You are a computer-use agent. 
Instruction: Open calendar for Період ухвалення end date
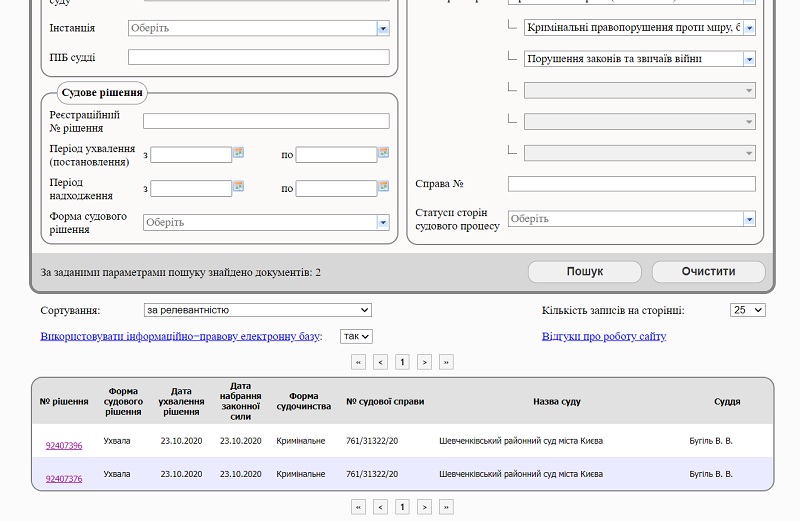tap(383, 153)
